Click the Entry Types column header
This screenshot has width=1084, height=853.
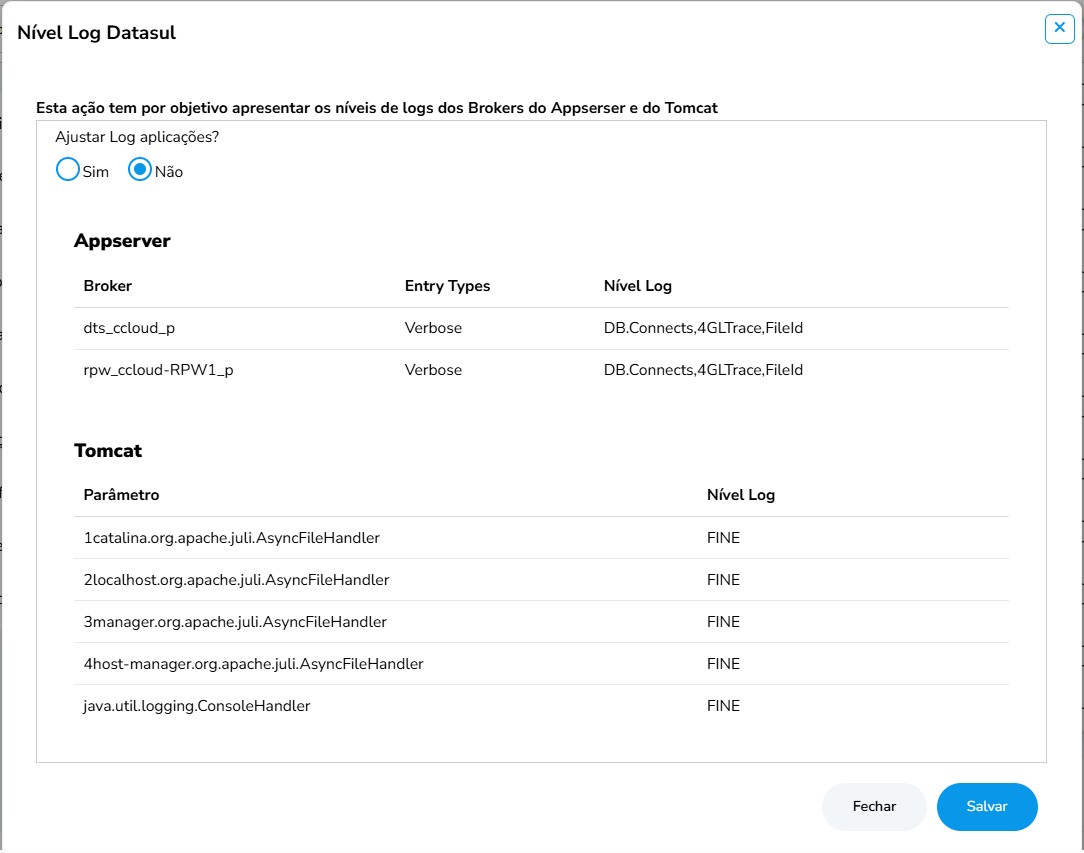pyautogui.click(x=447, y=286)
